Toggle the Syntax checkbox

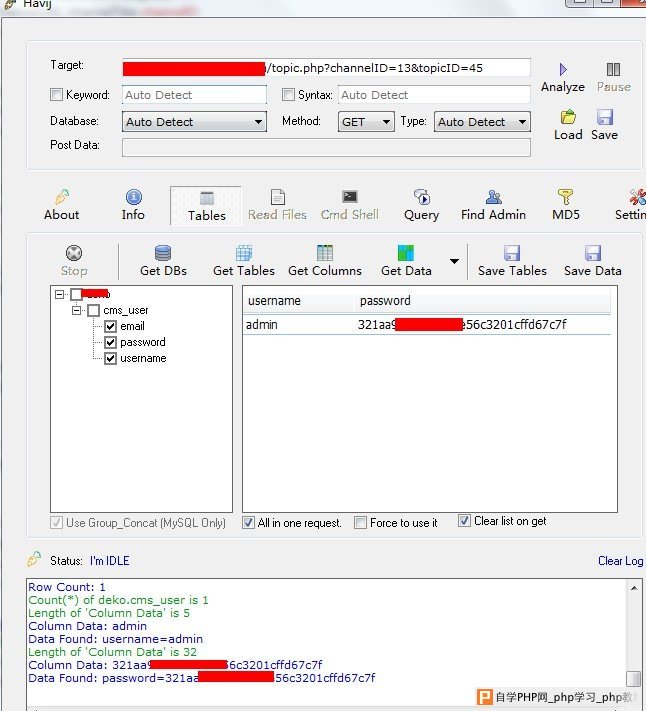288,95
